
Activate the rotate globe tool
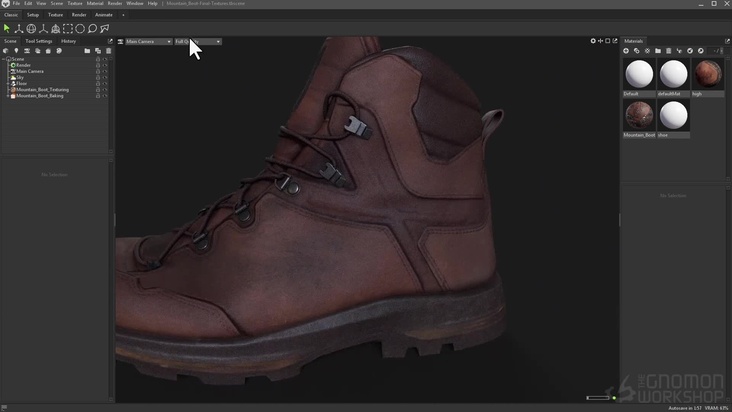coord(31,28)
